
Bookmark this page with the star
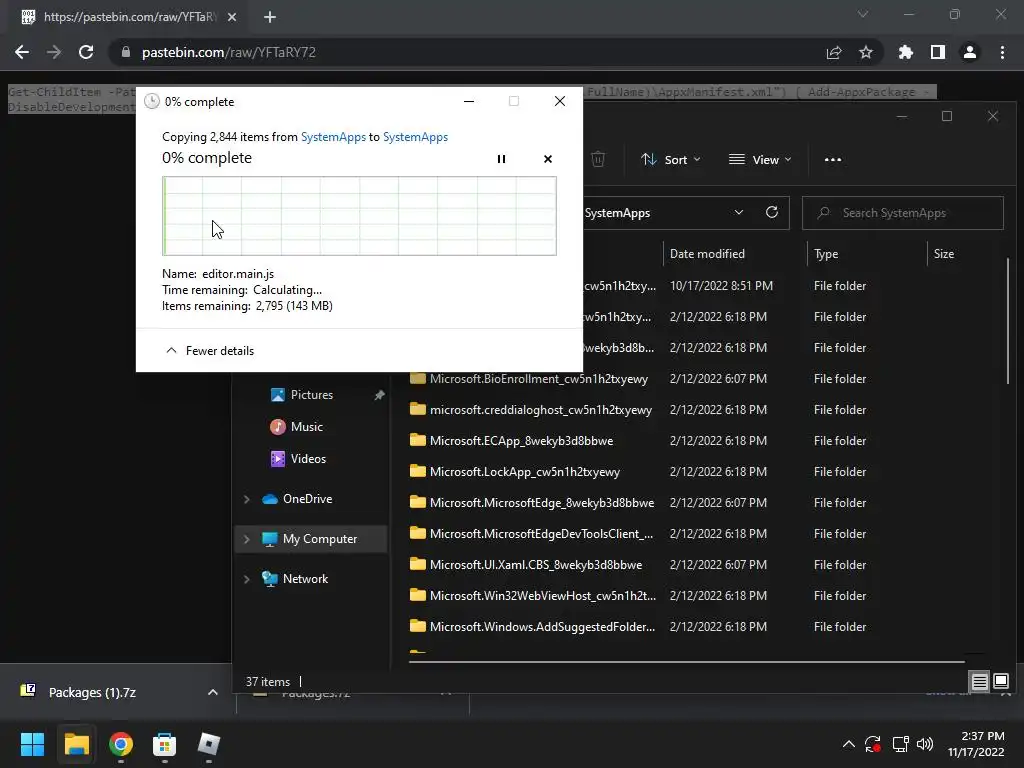click(x=866, y=52)
